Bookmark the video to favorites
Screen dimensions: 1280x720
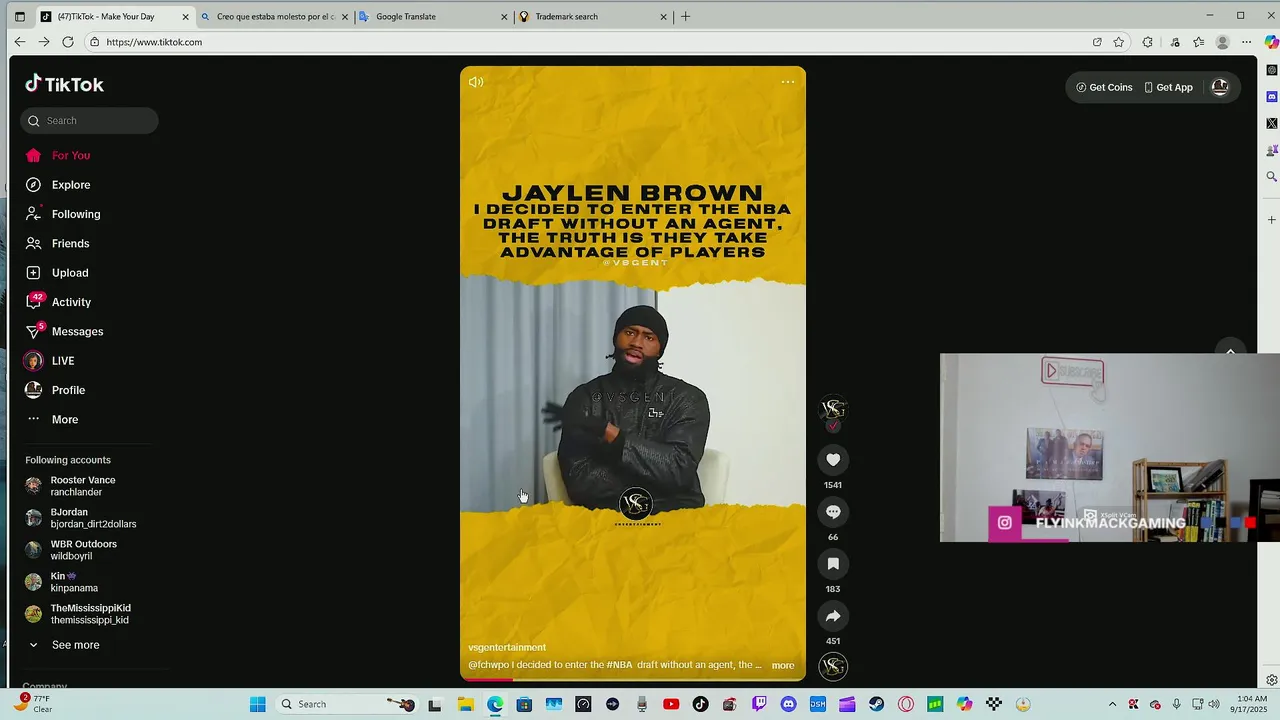(x=833, y=564)
